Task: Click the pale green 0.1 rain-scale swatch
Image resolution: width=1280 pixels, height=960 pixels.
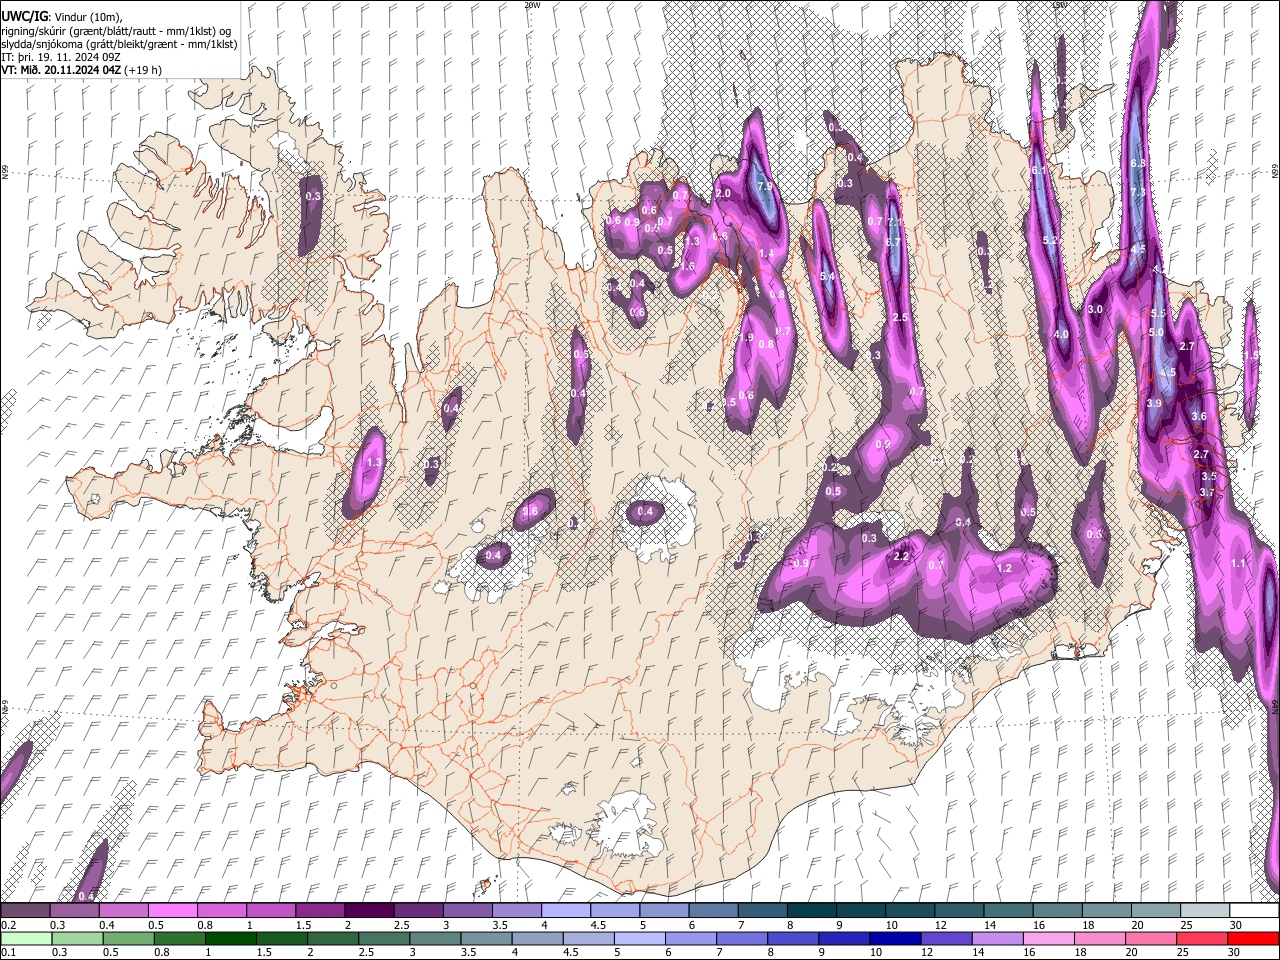Action: (24, 939)
